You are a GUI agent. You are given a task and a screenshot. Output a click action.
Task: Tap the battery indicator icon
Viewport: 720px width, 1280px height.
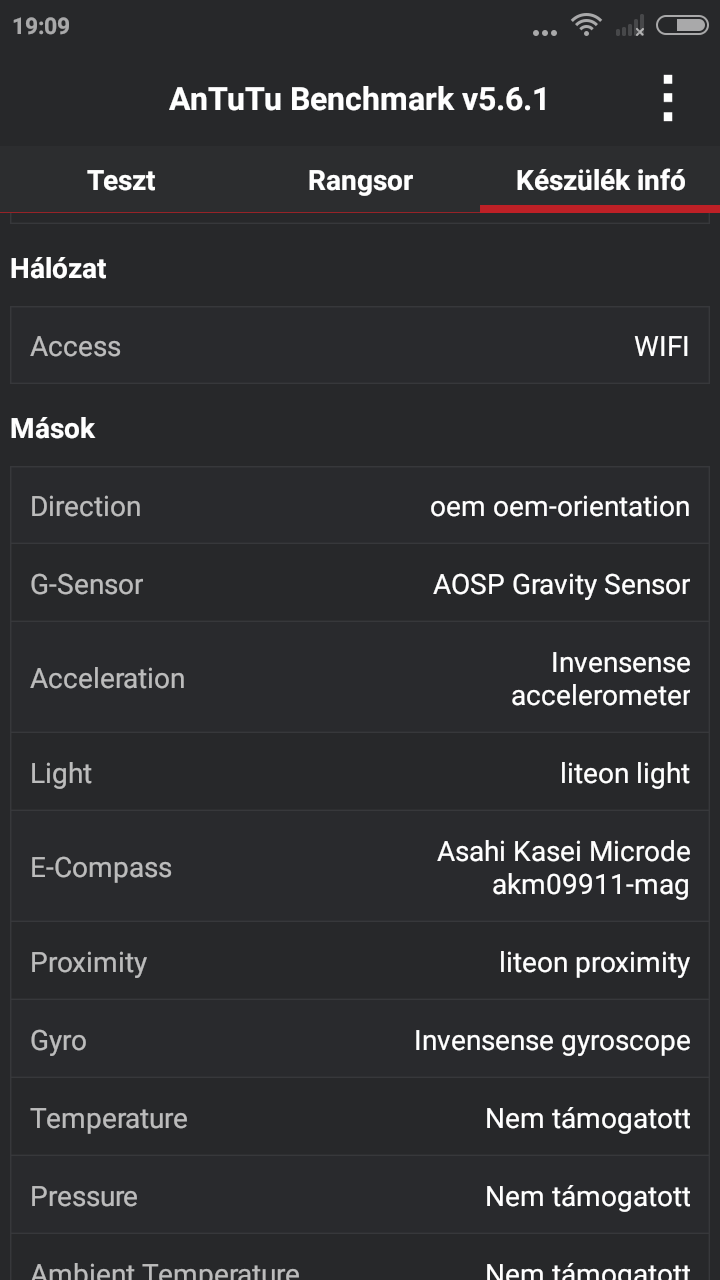[x=682, y=26]
